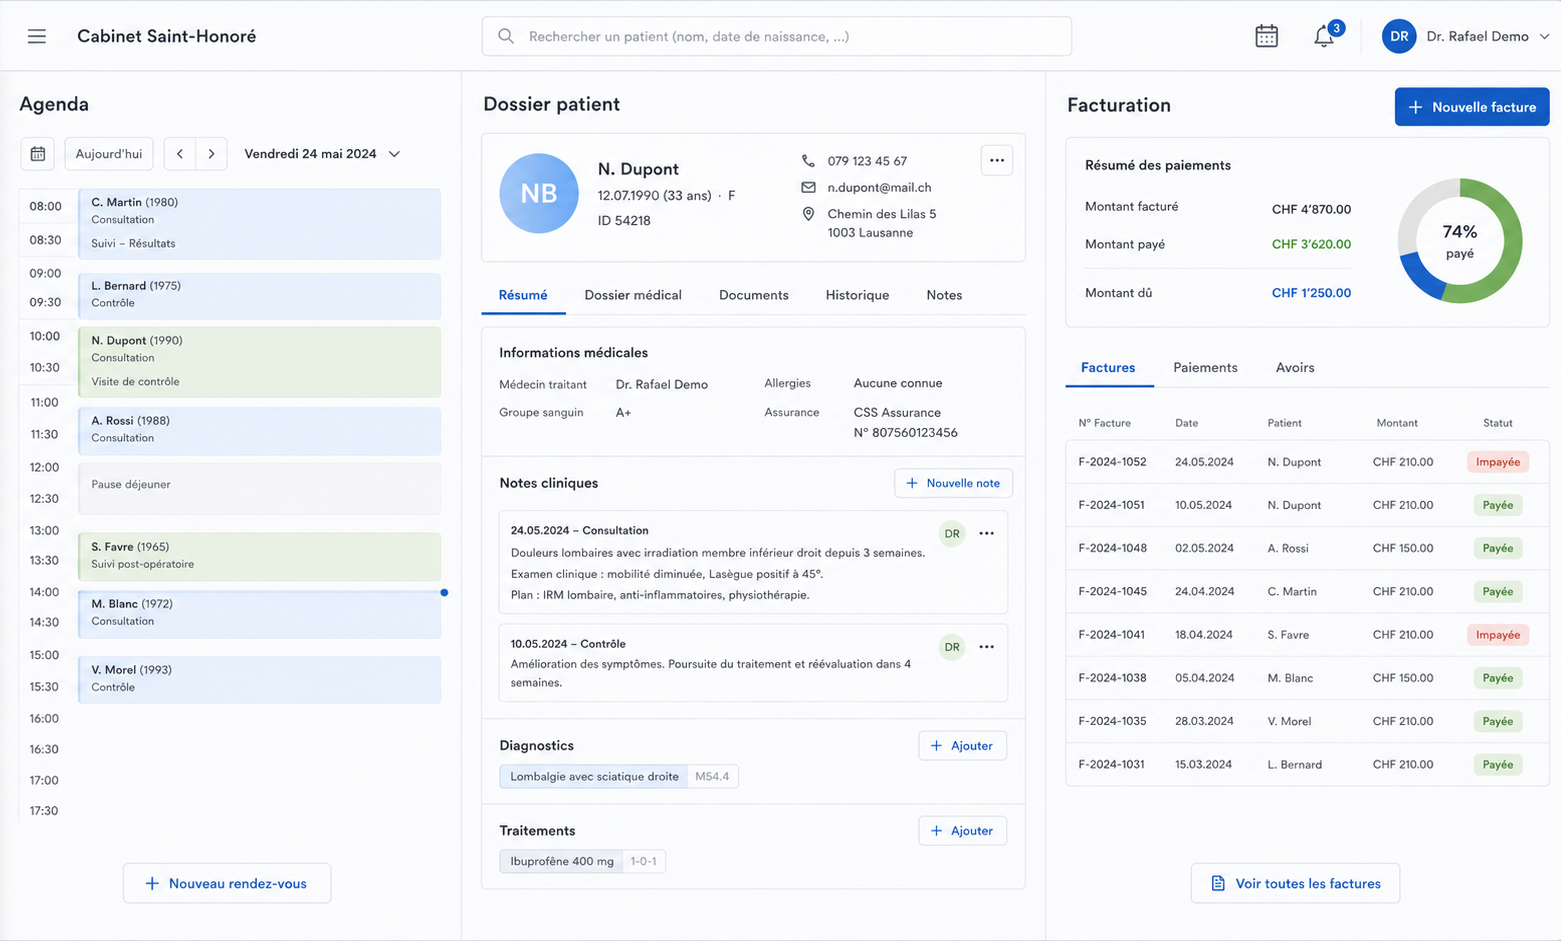The image size is (1561, 941).
Task: Open invoice F-2024-1031
Action: pos(1307,764)
